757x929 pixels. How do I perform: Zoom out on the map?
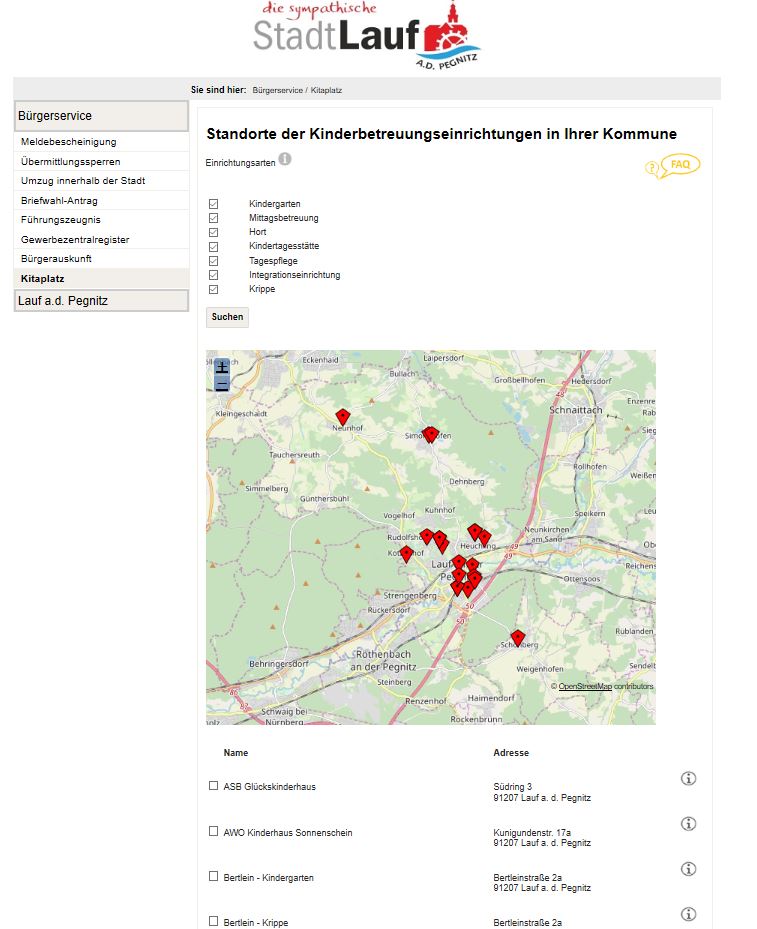click(222, 384)
